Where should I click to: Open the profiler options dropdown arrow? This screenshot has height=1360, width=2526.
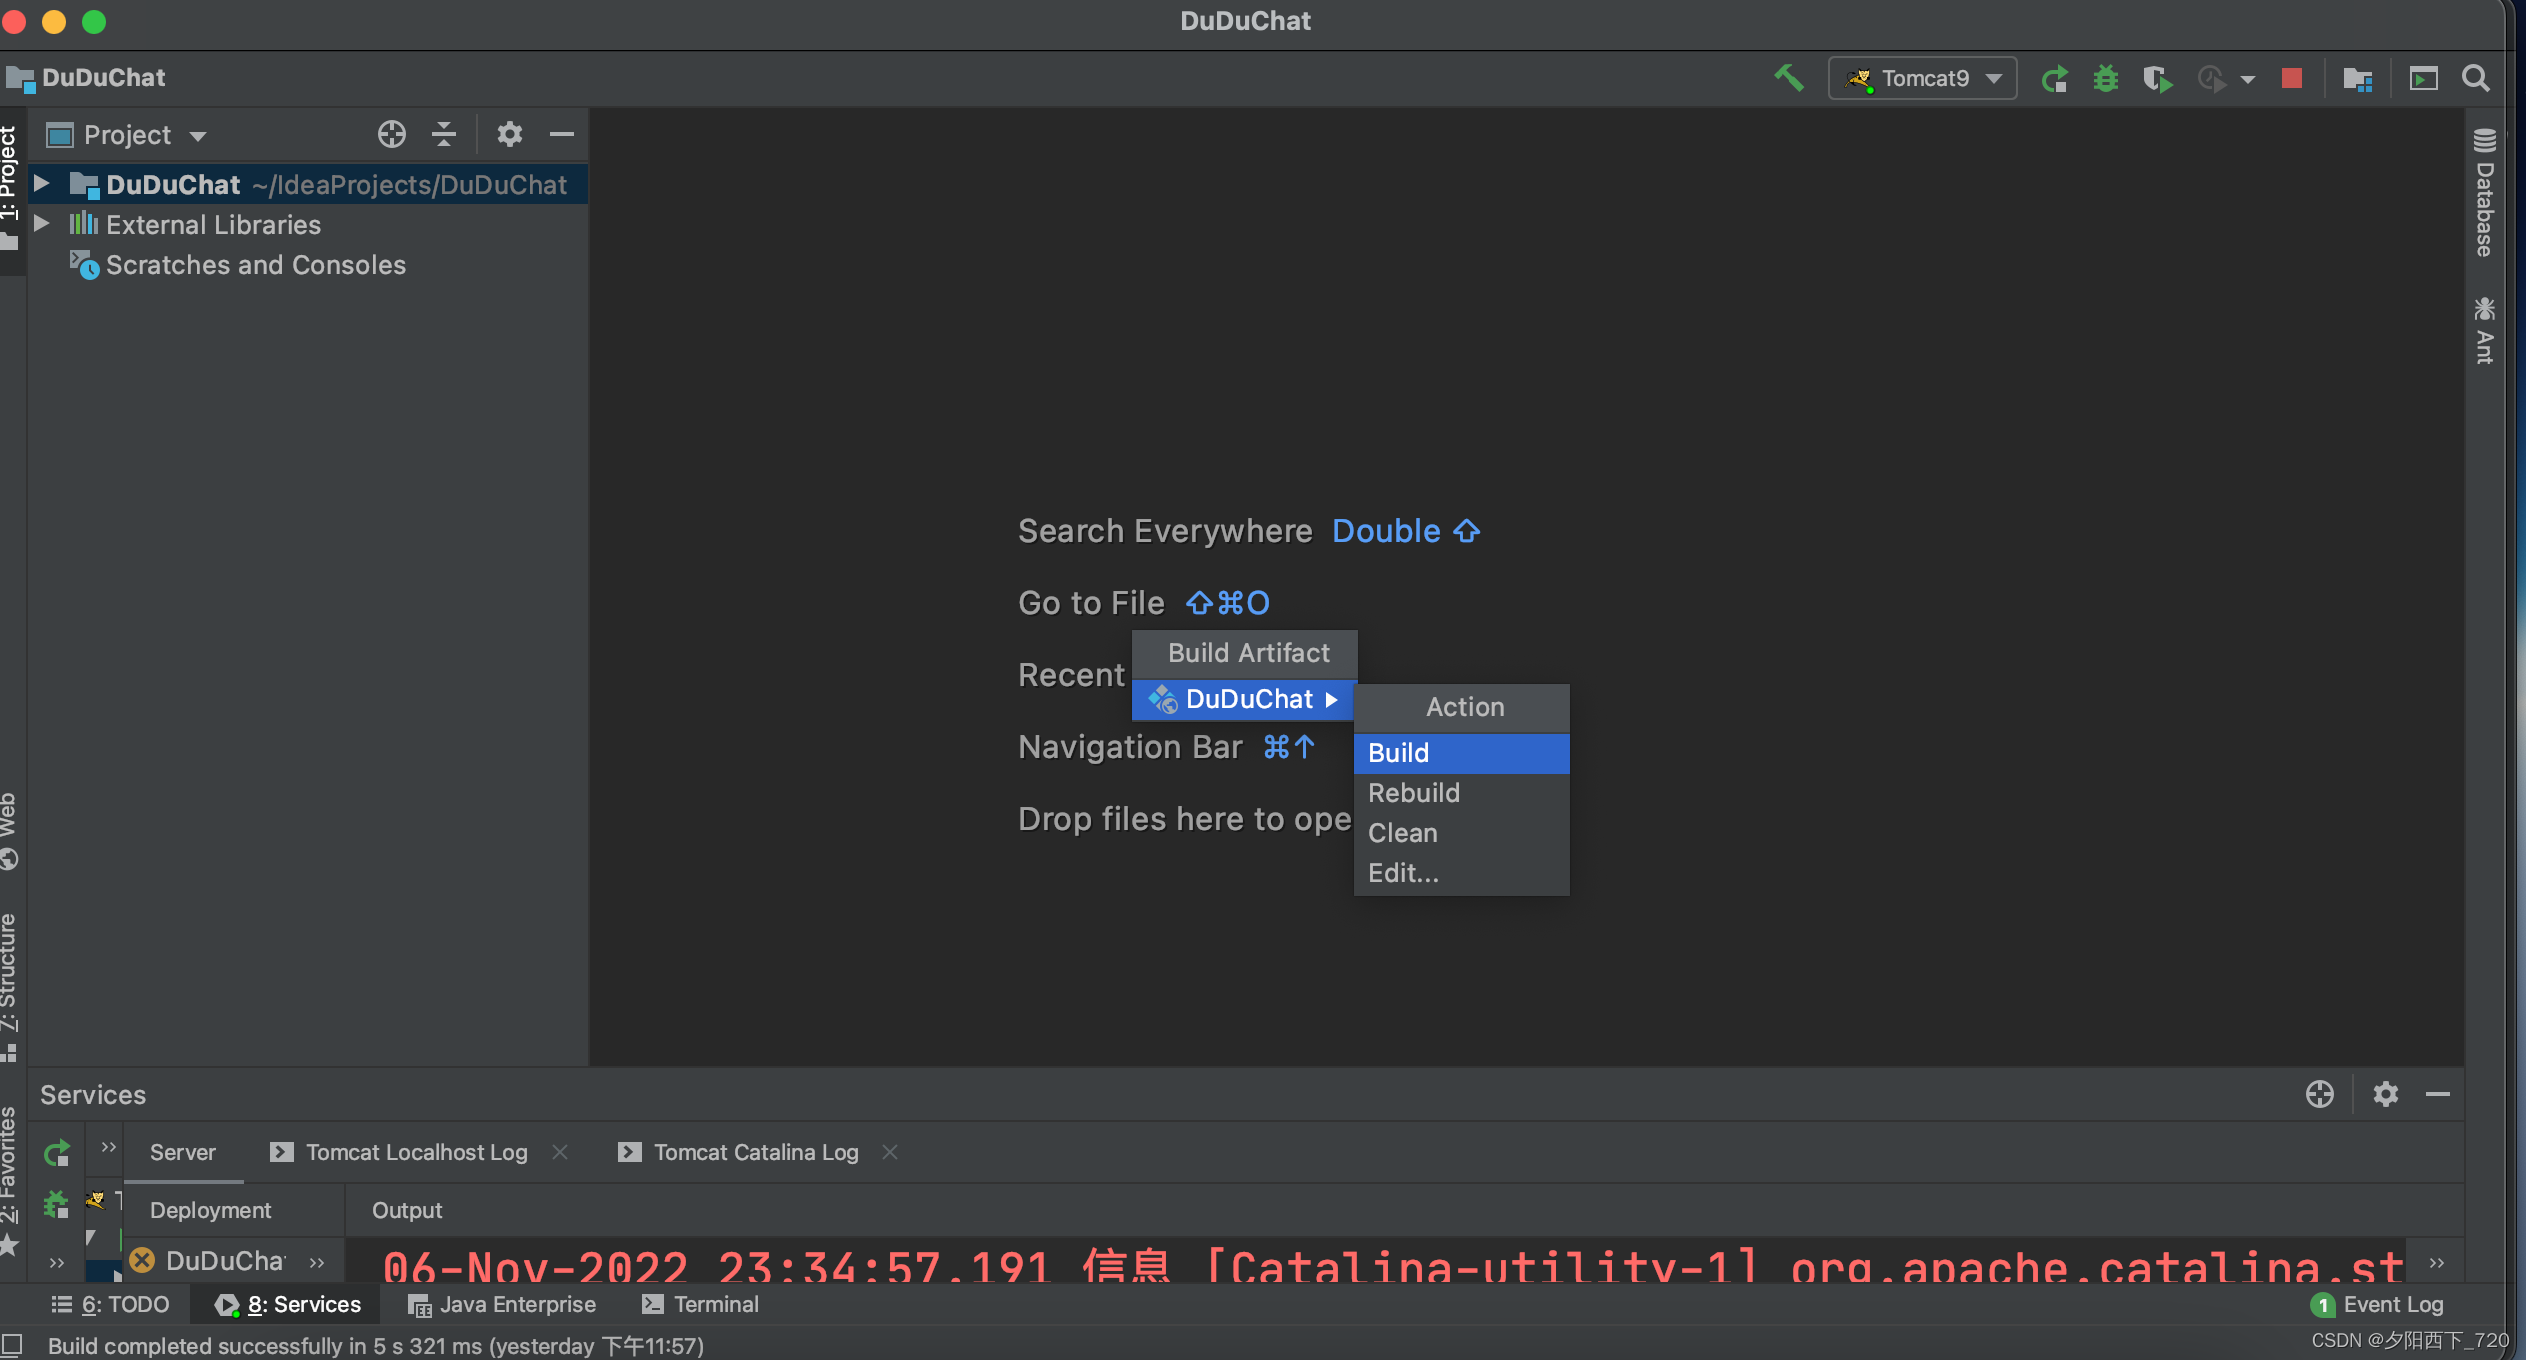[2247, 80]
